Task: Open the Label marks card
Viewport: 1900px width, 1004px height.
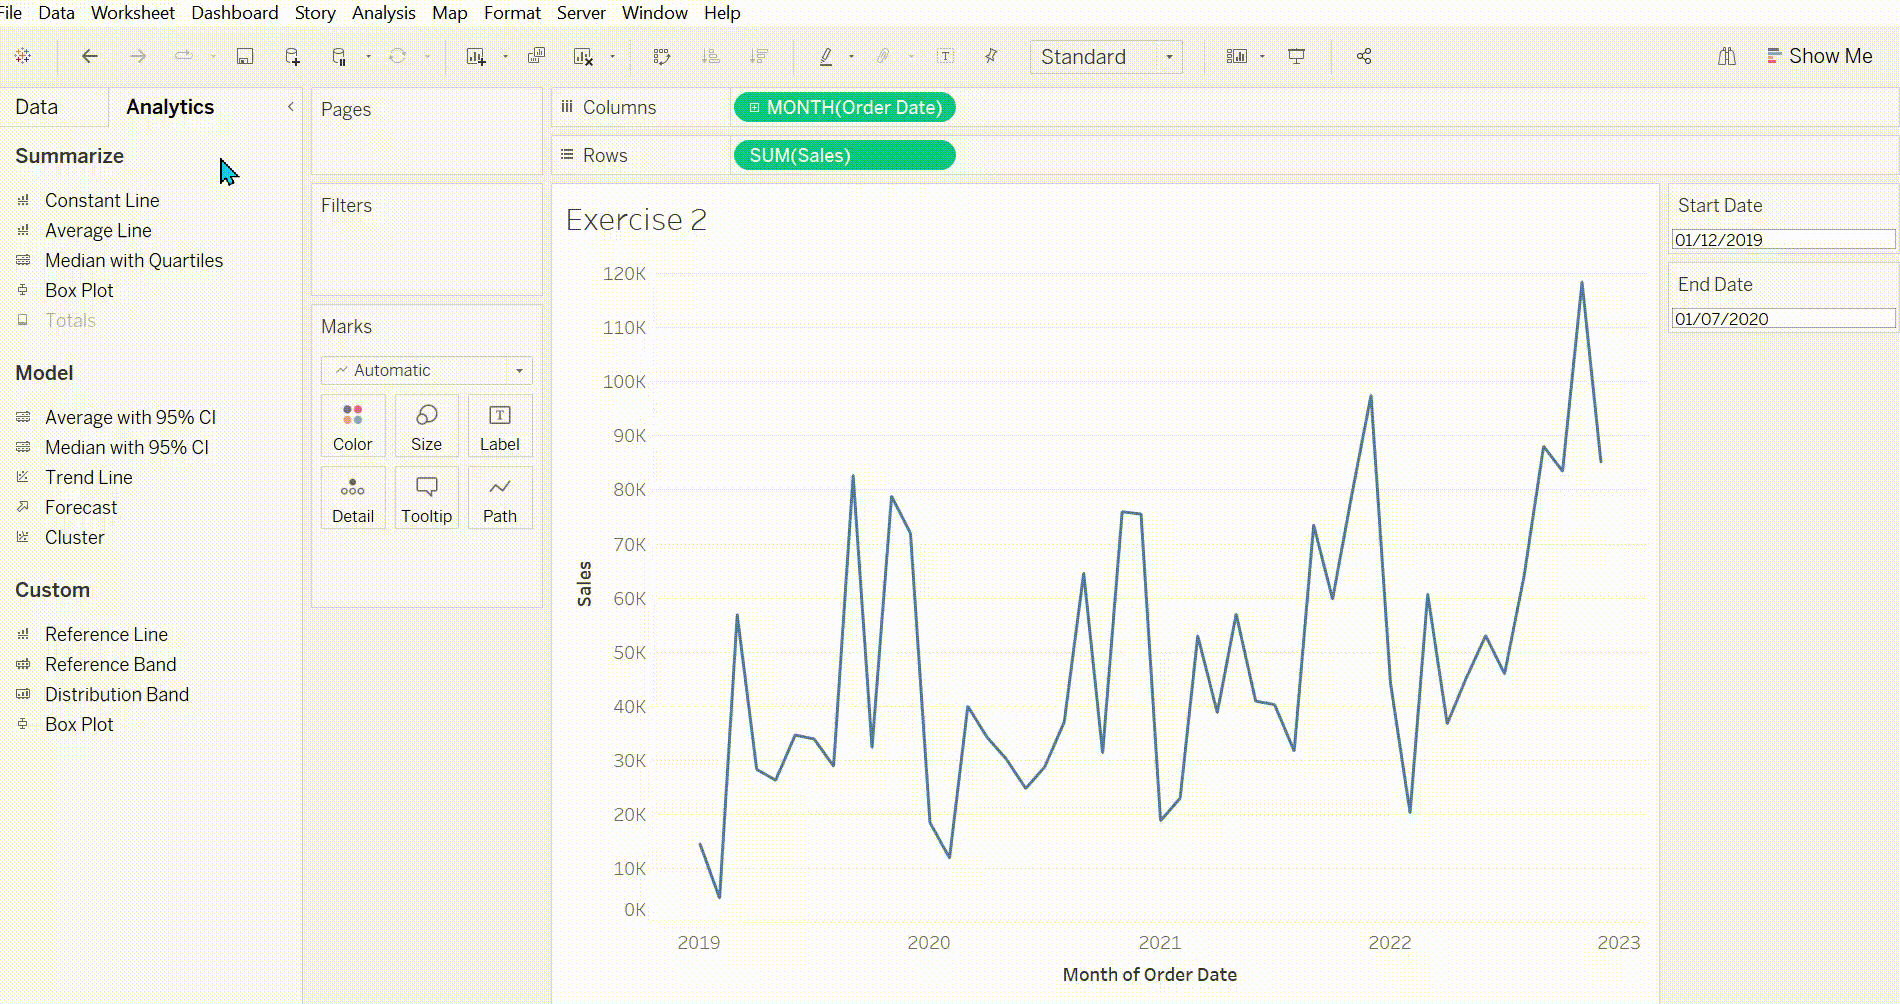Action: click(x=500, y=426)
